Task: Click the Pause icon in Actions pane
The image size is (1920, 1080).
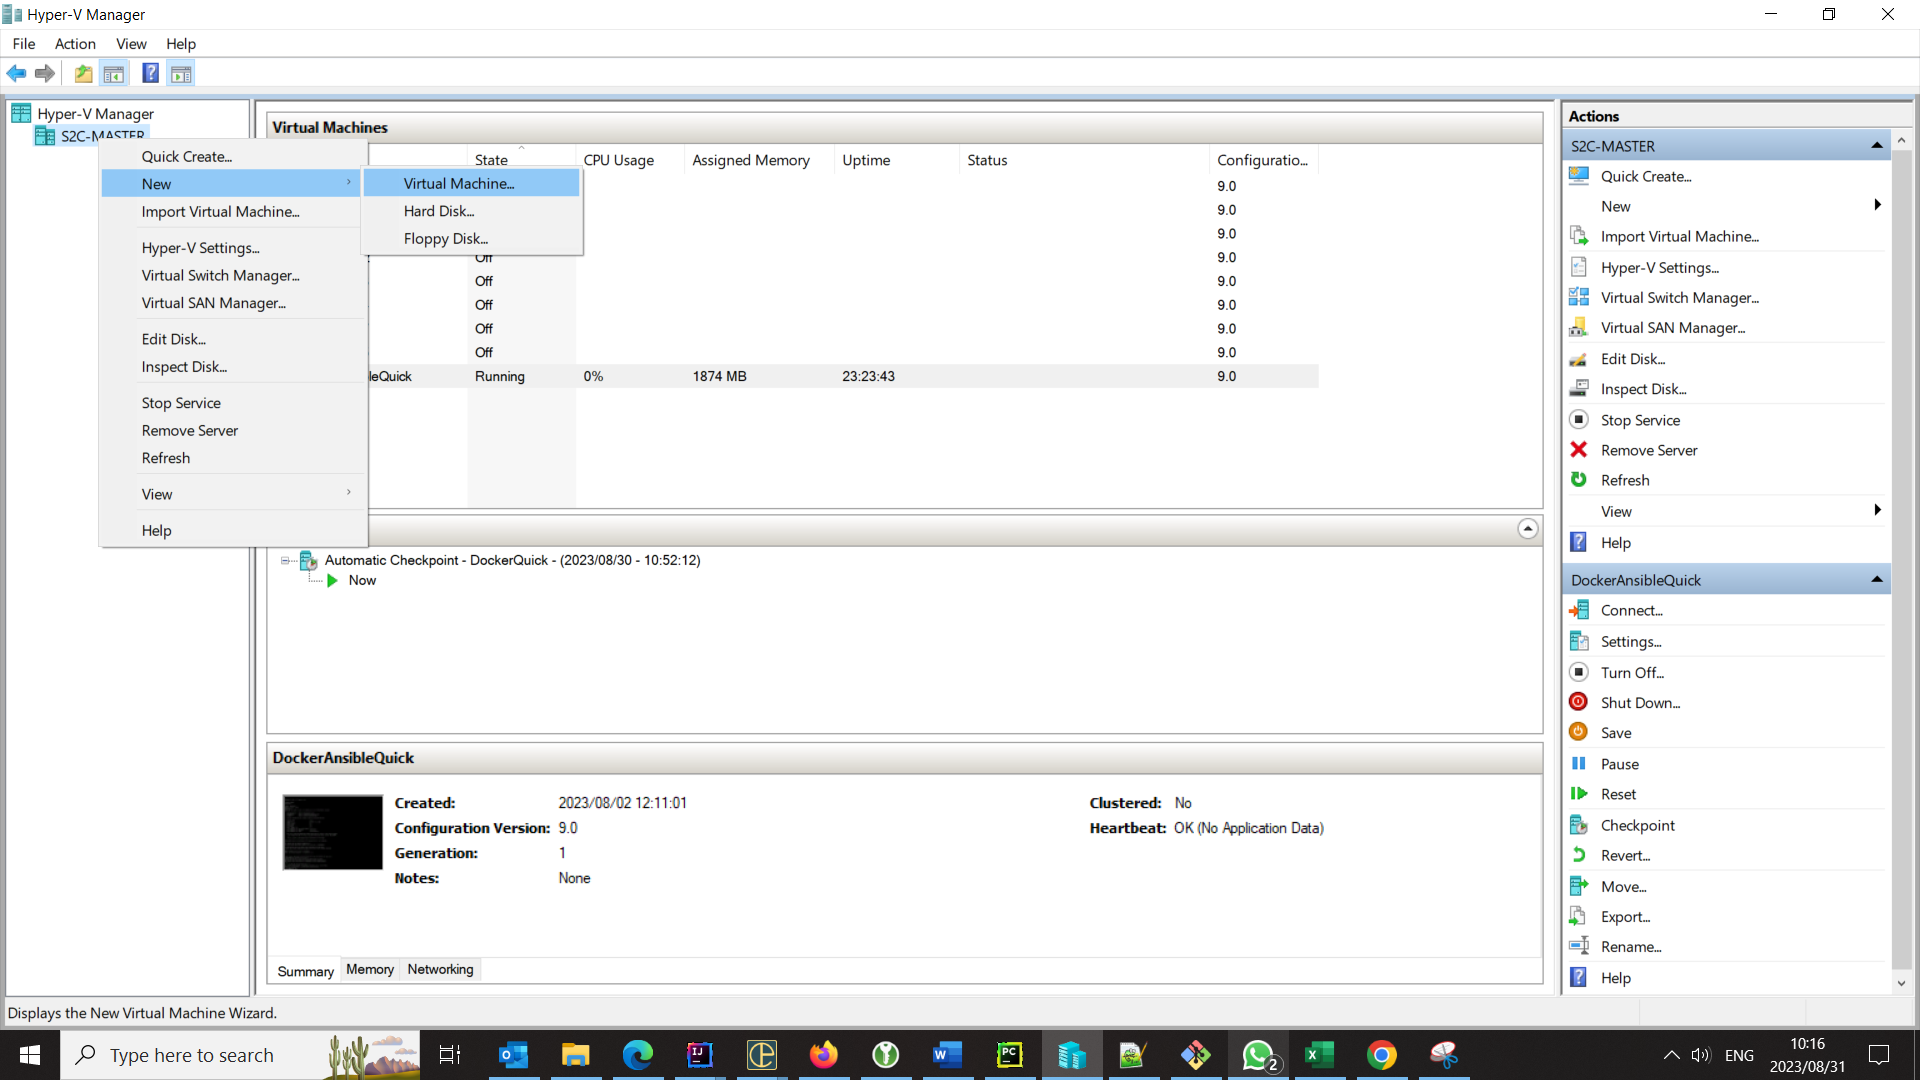Action: [x=1579, y=763]
